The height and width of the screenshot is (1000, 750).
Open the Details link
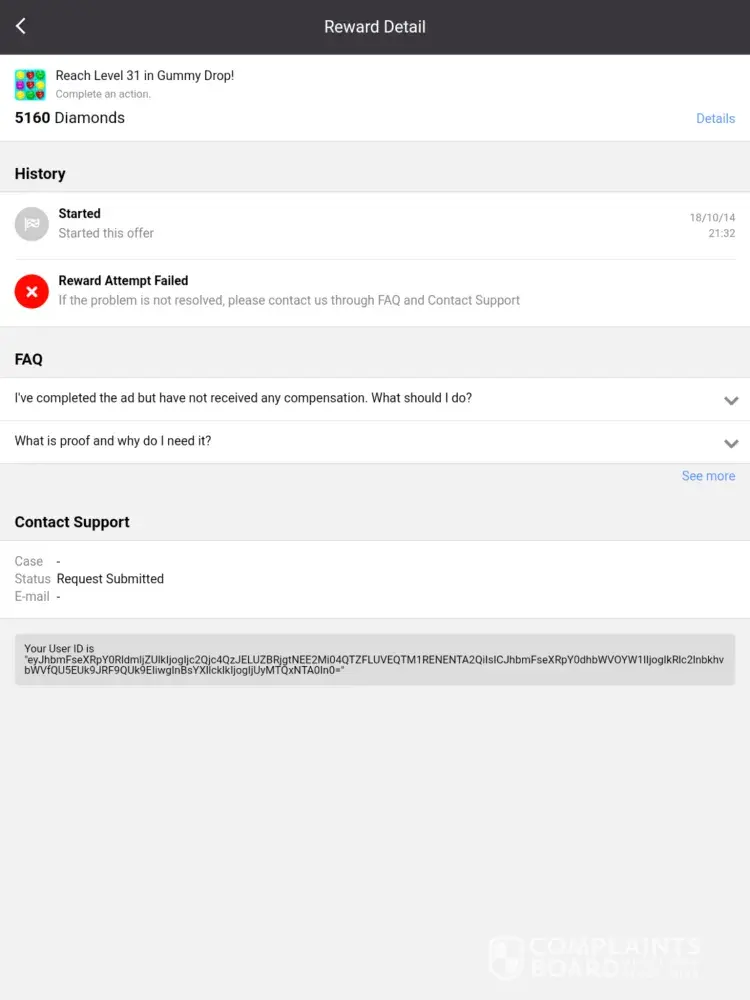click(715, 118)
